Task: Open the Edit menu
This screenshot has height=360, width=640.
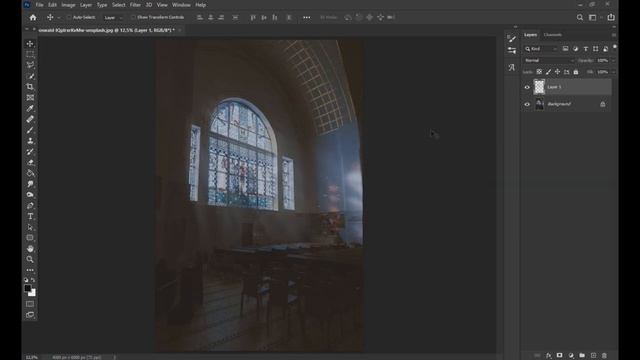Action: tap(52, 5)
